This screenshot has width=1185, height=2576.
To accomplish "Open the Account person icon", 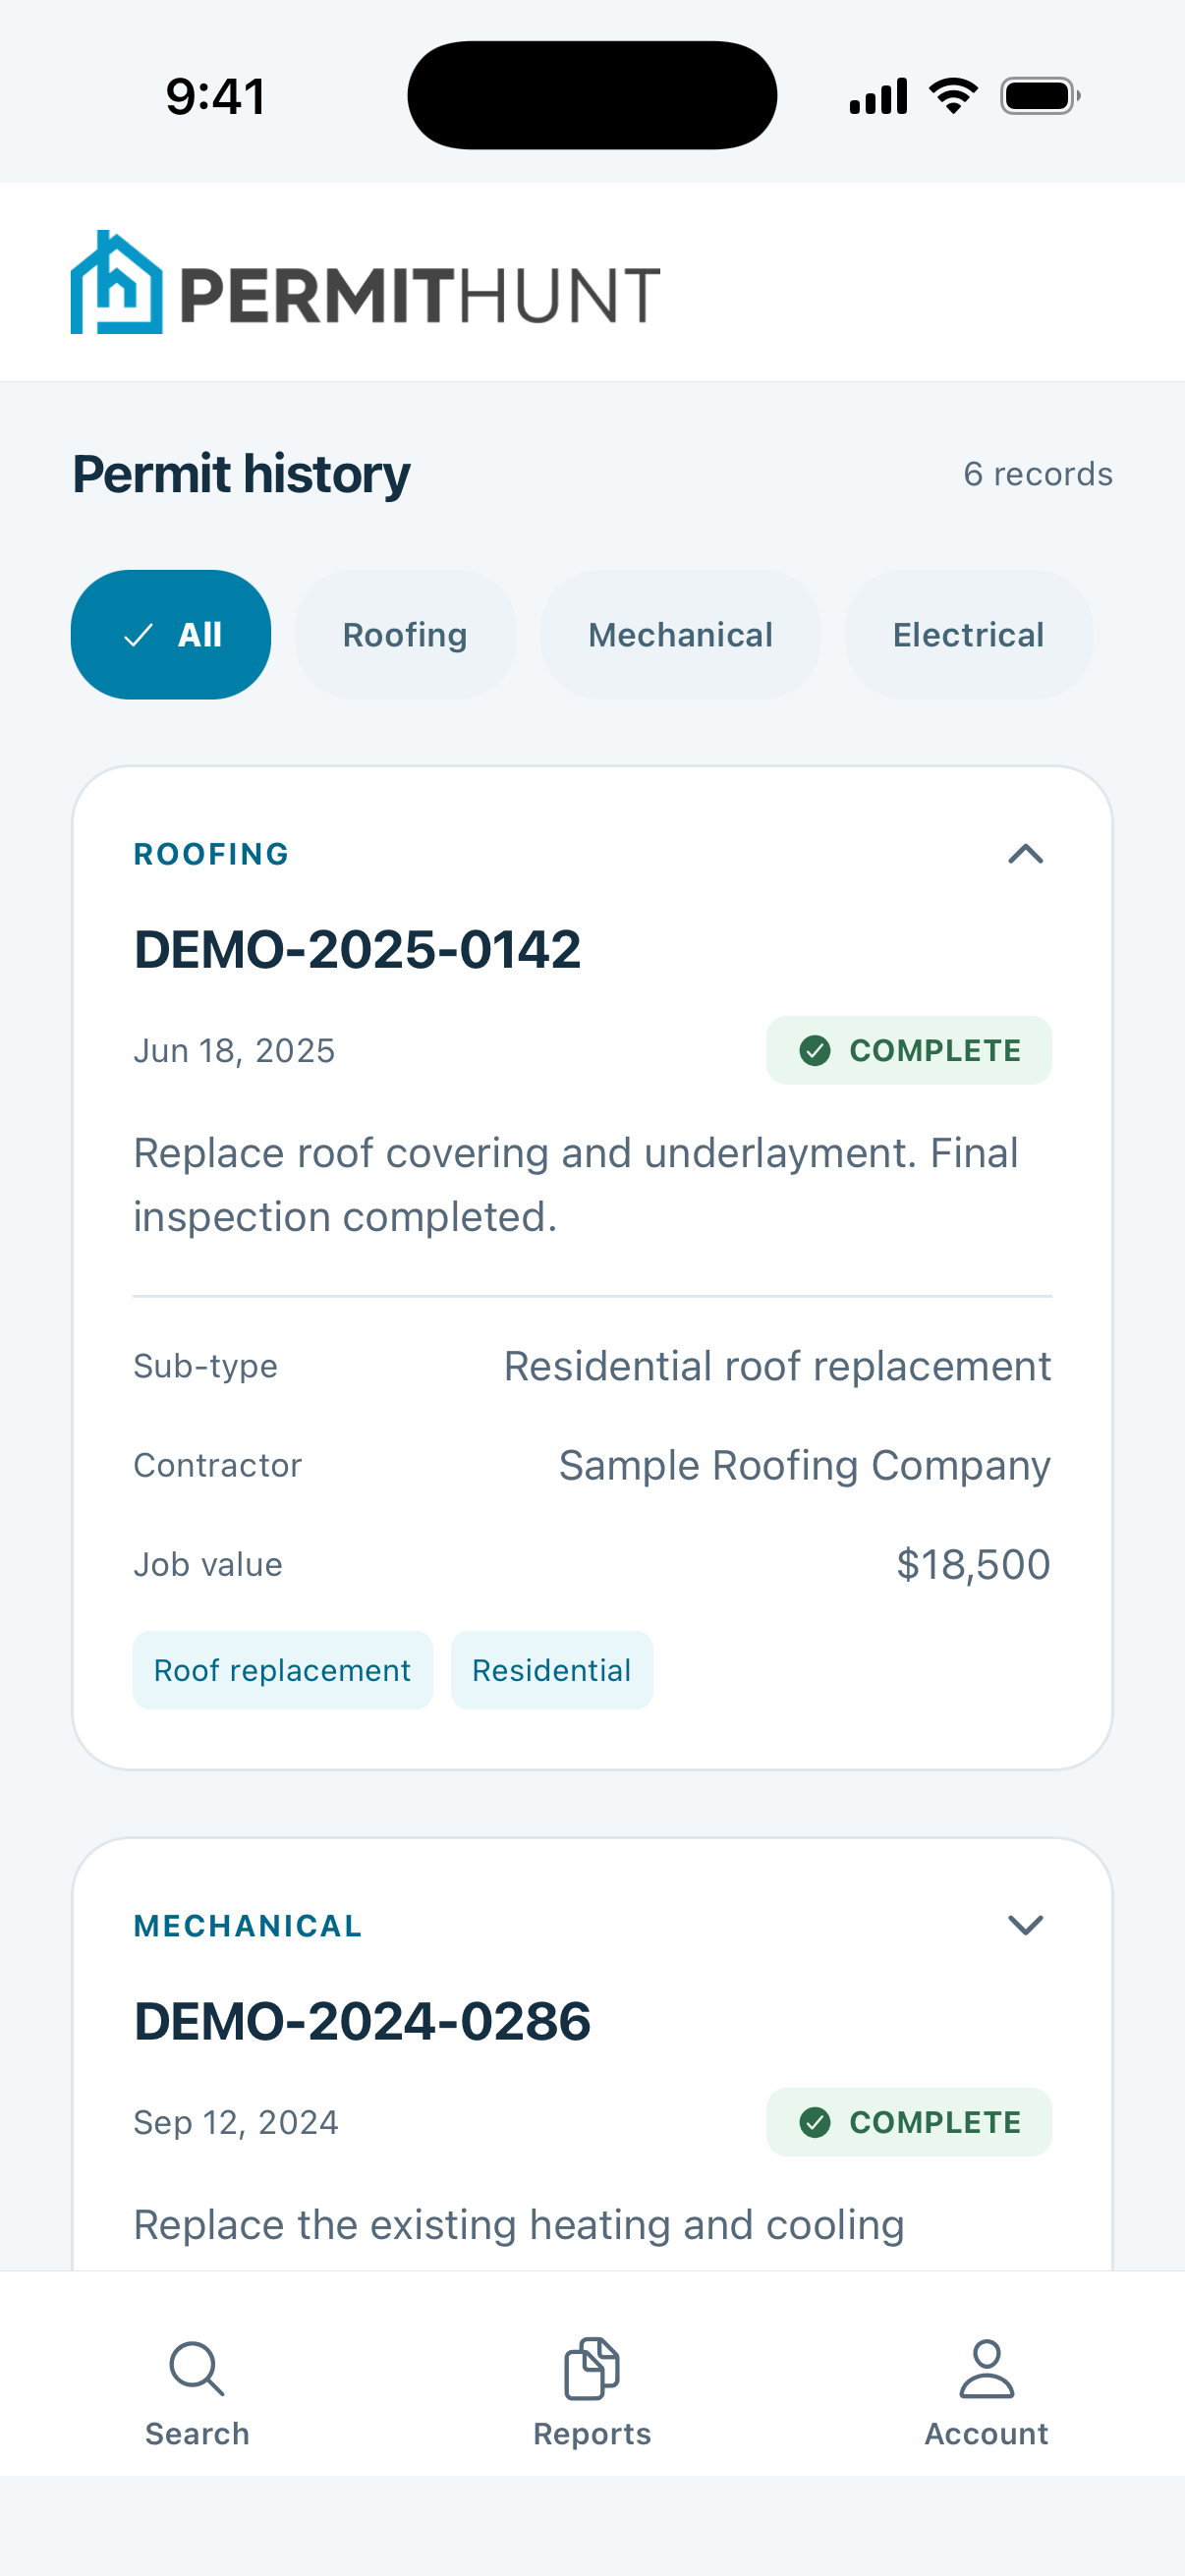I will pyautogui.click(x=987, y=2368).
